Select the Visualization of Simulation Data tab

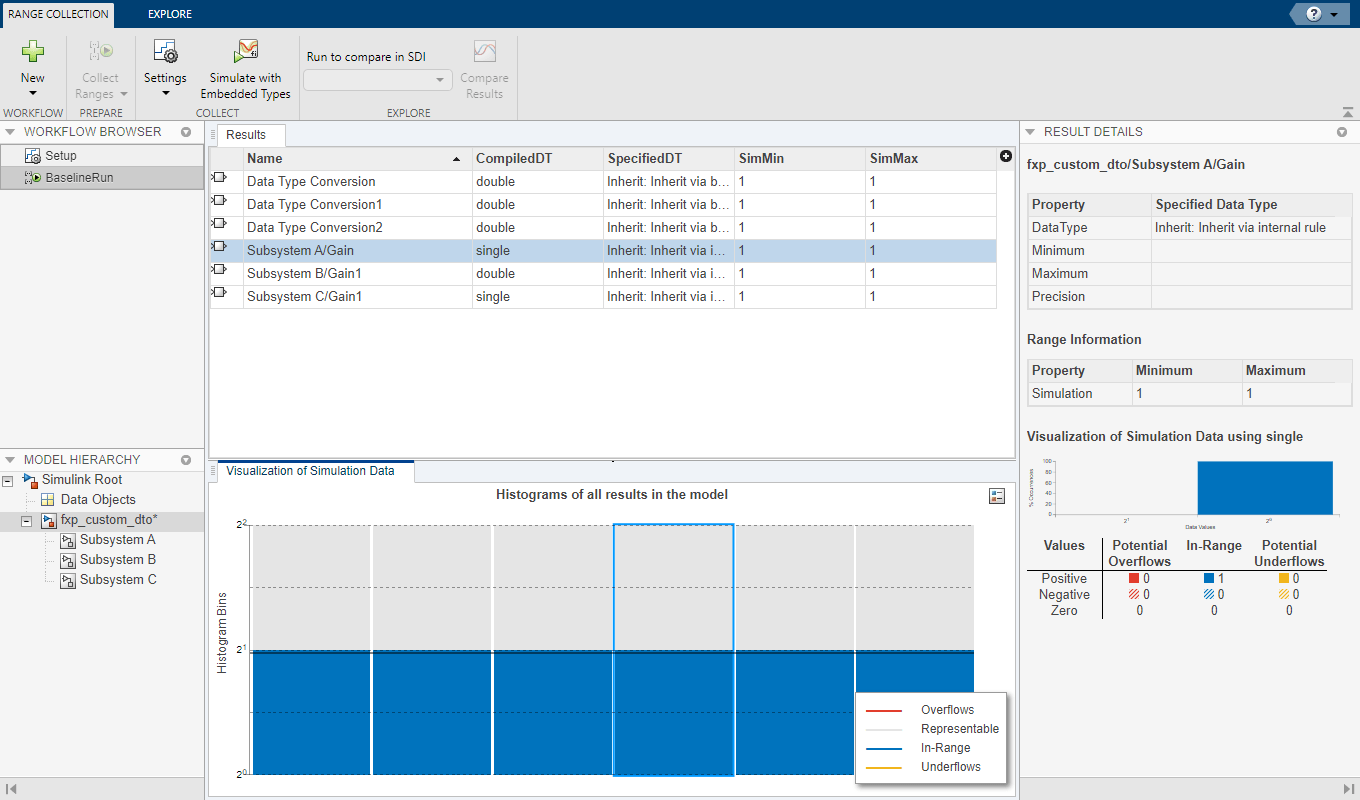[310, 471]
